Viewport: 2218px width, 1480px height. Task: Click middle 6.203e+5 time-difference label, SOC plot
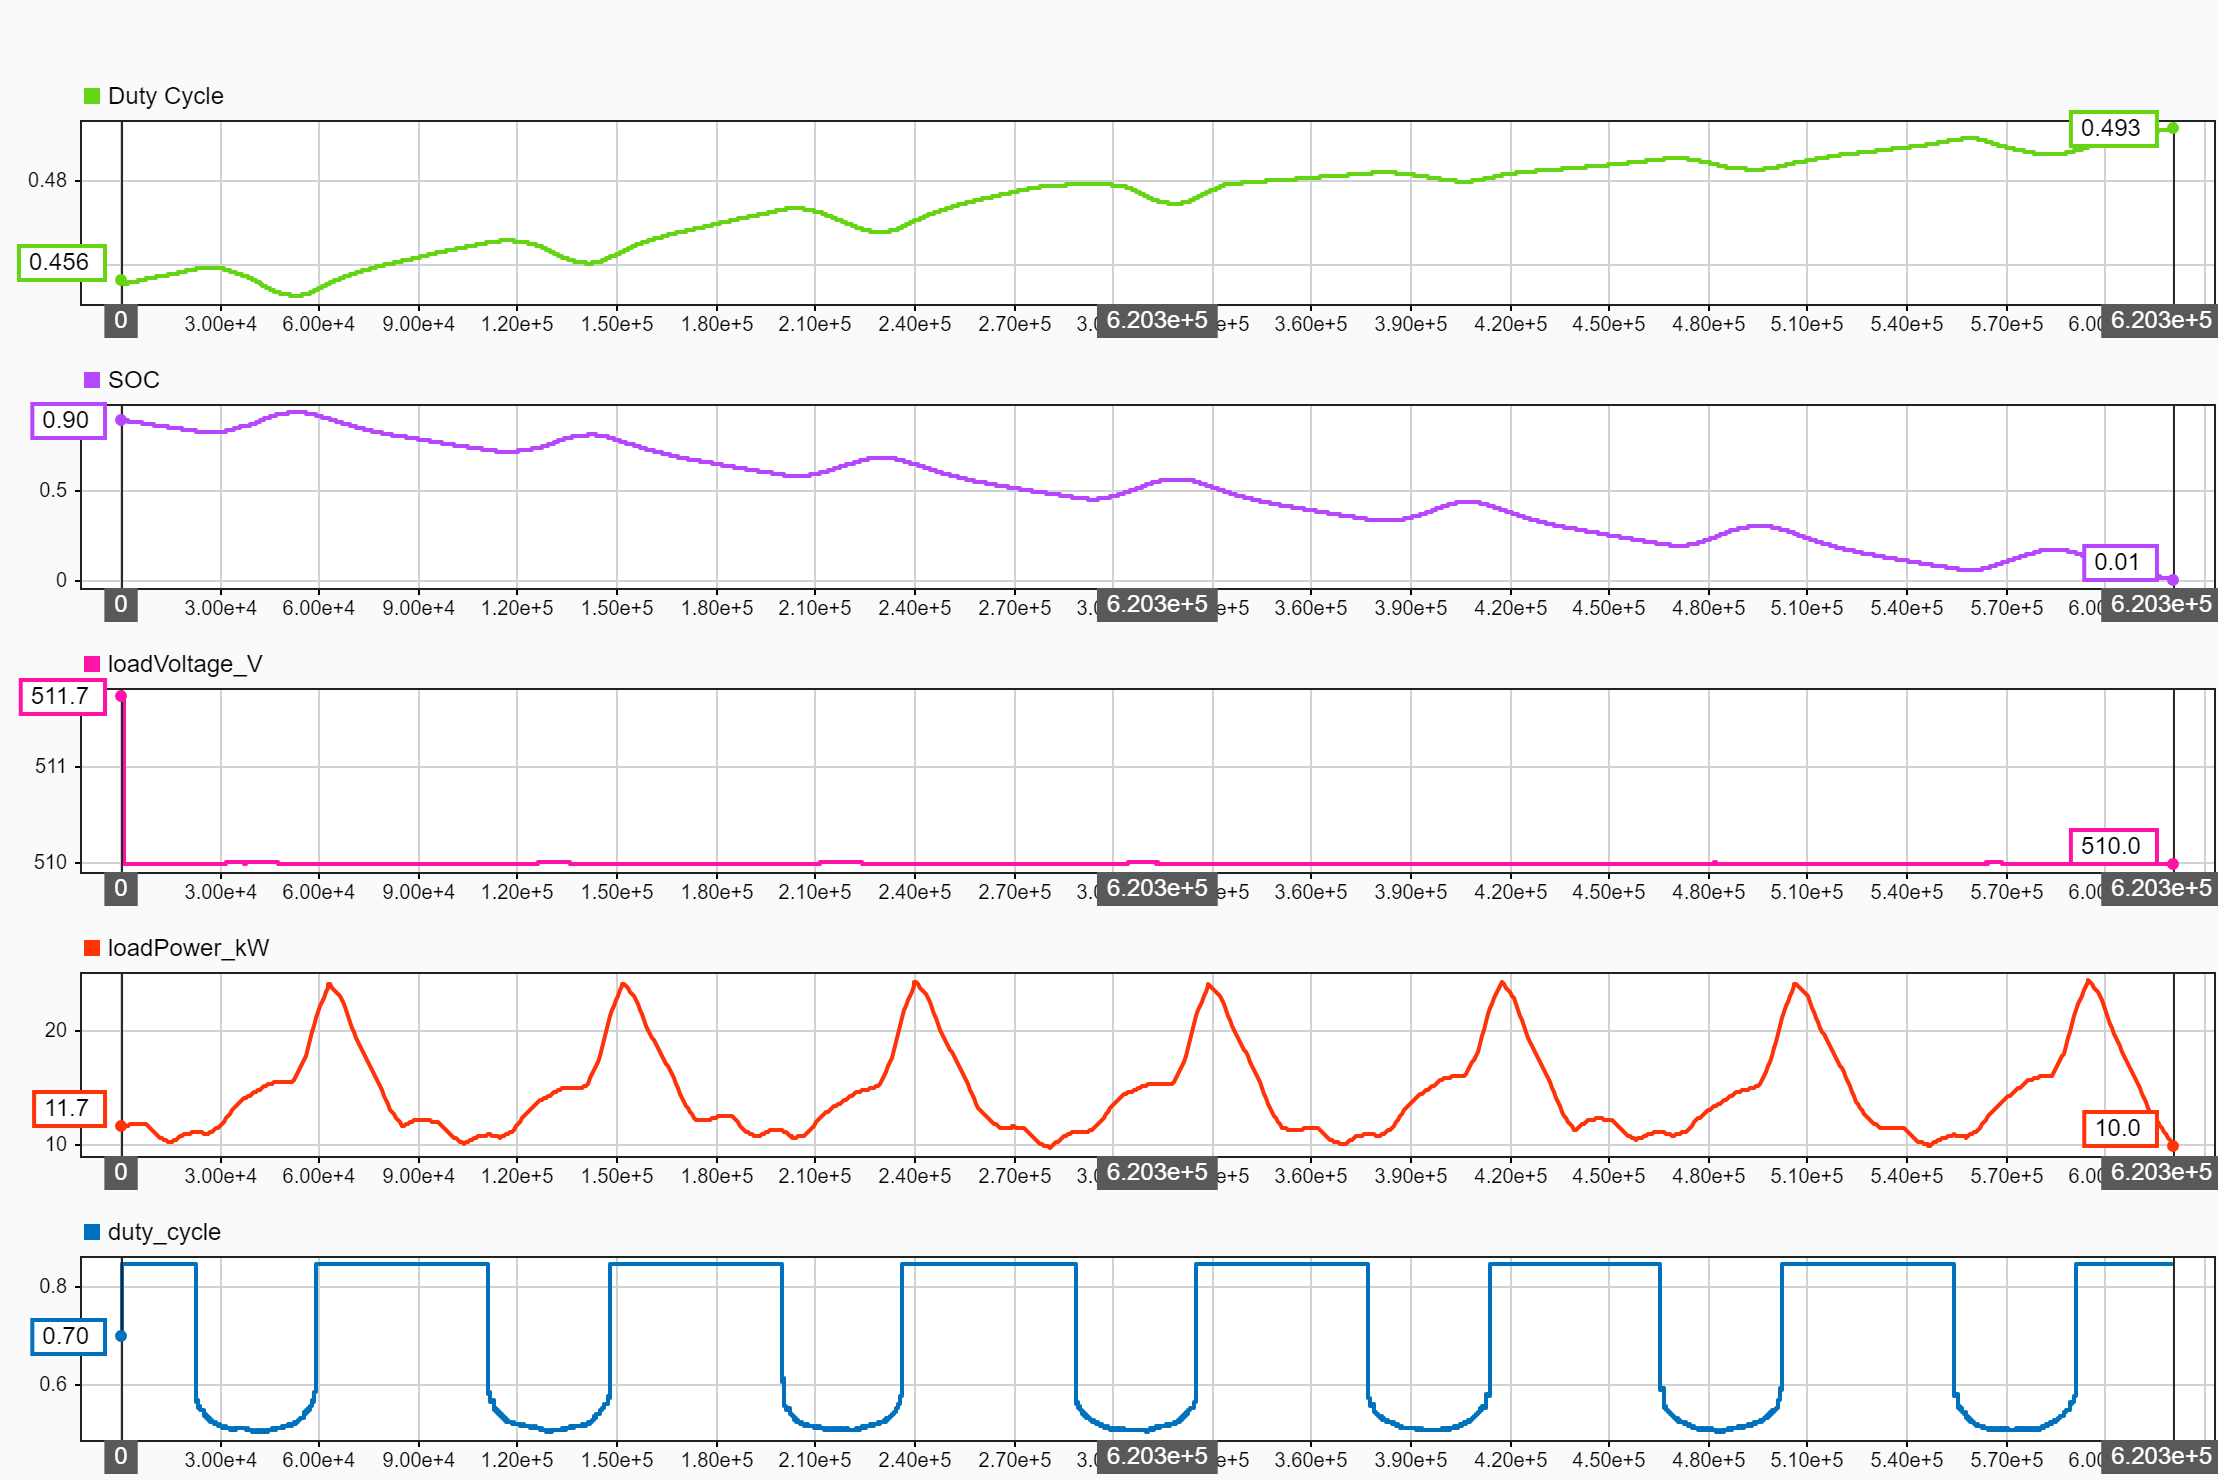click(x=1157, y=605)
